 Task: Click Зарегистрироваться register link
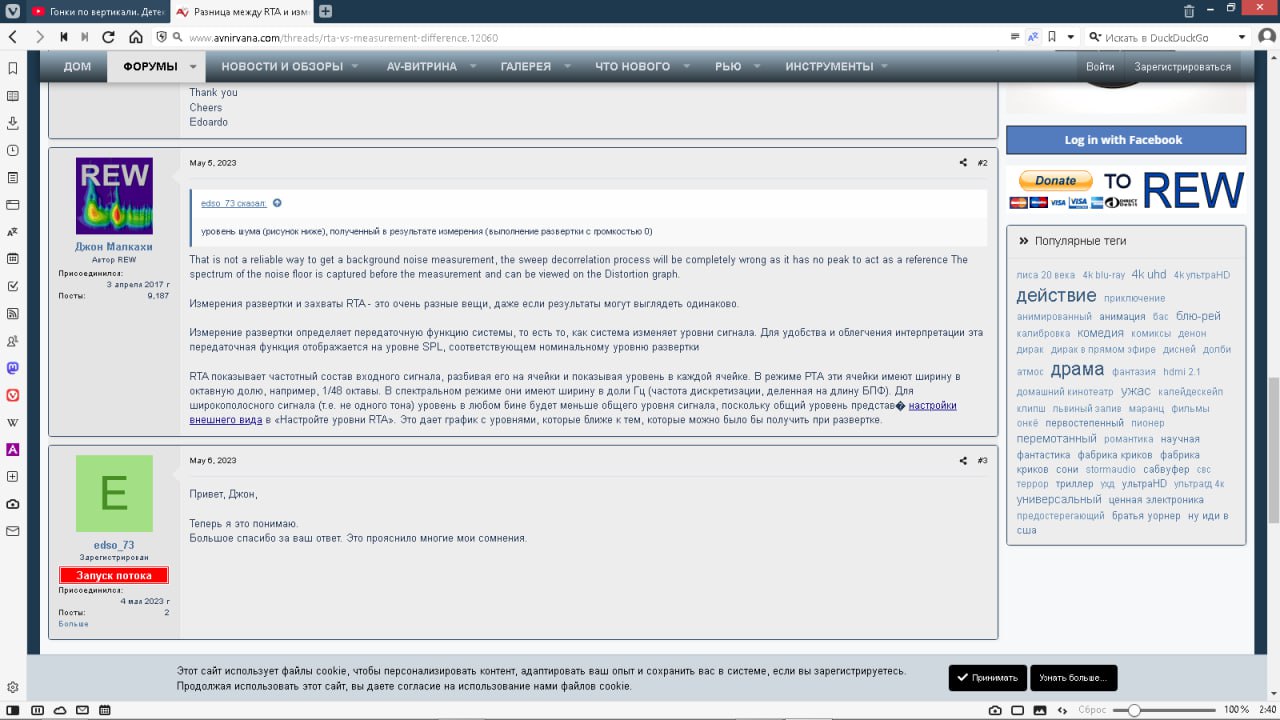(x=1183, y=67)
